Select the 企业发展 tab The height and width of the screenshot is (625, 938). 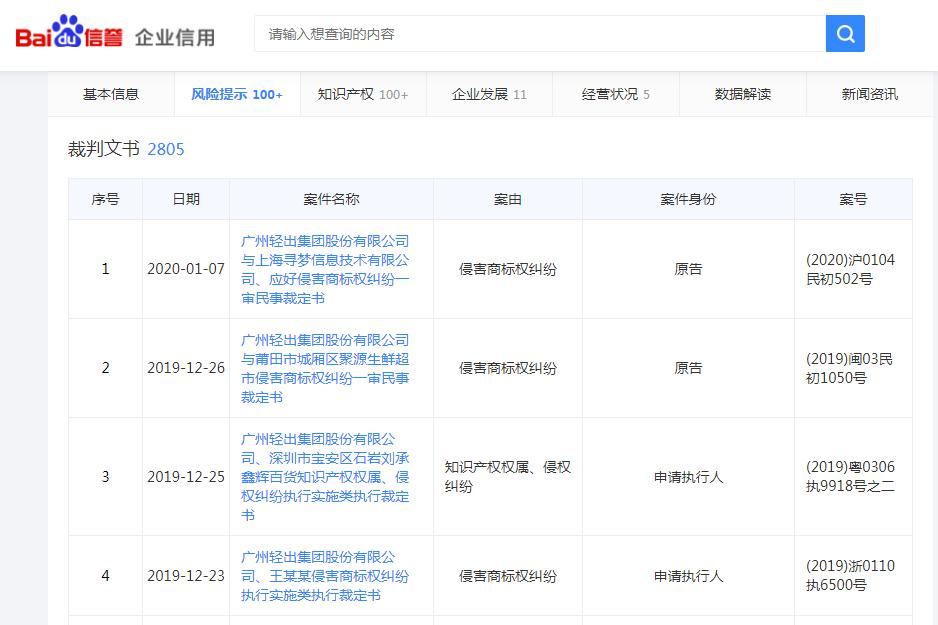pos(489,94)
